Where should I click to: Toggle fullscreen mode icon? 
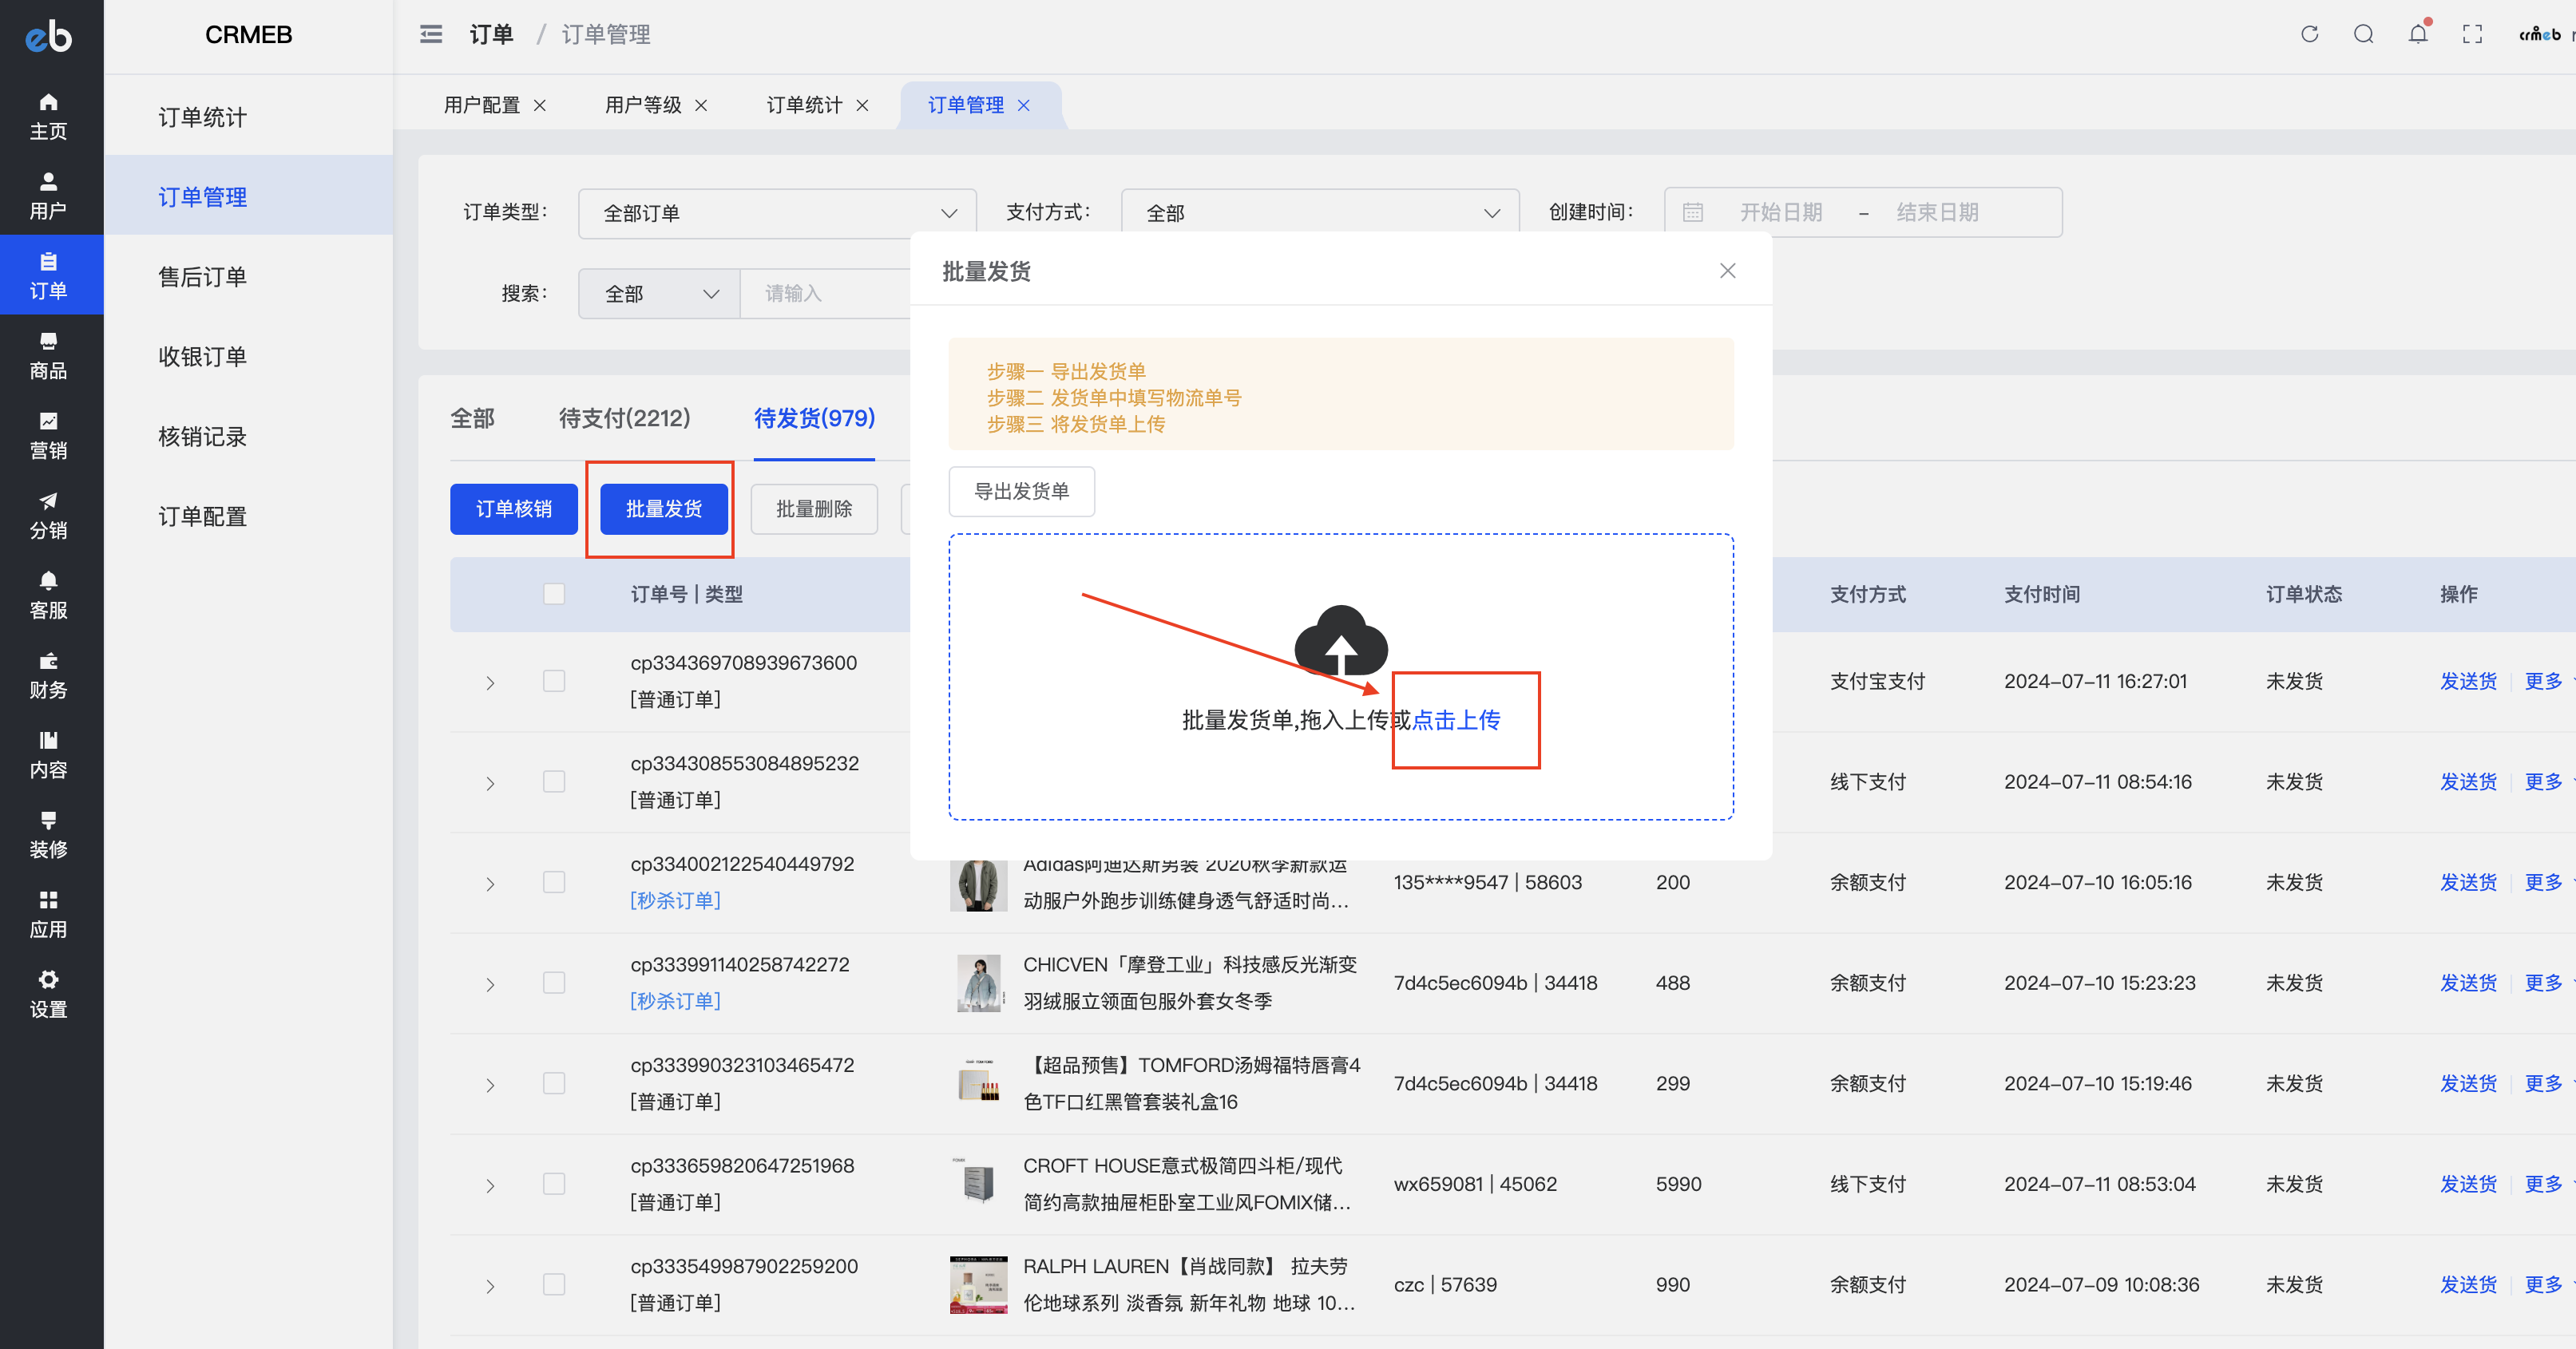pyautogui.click(x=2472, y=34)
